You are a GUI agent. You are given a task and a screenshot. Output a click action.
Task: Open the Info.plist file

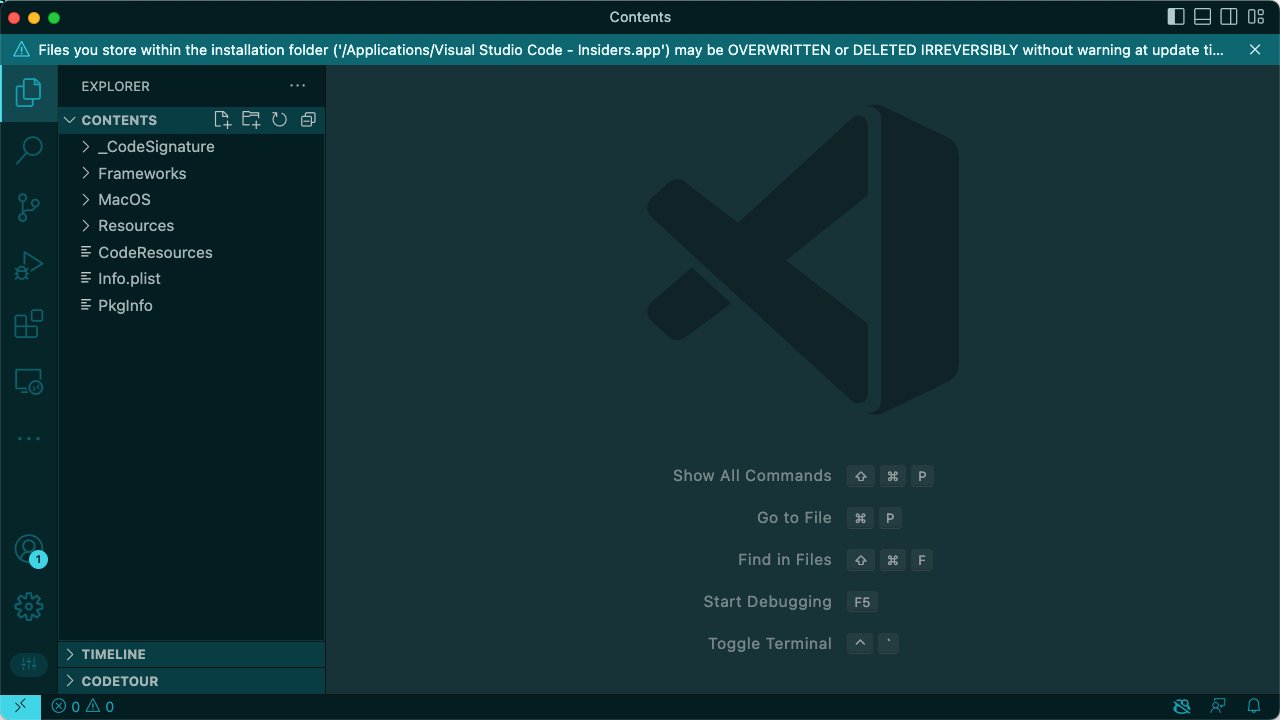(191, 278)
